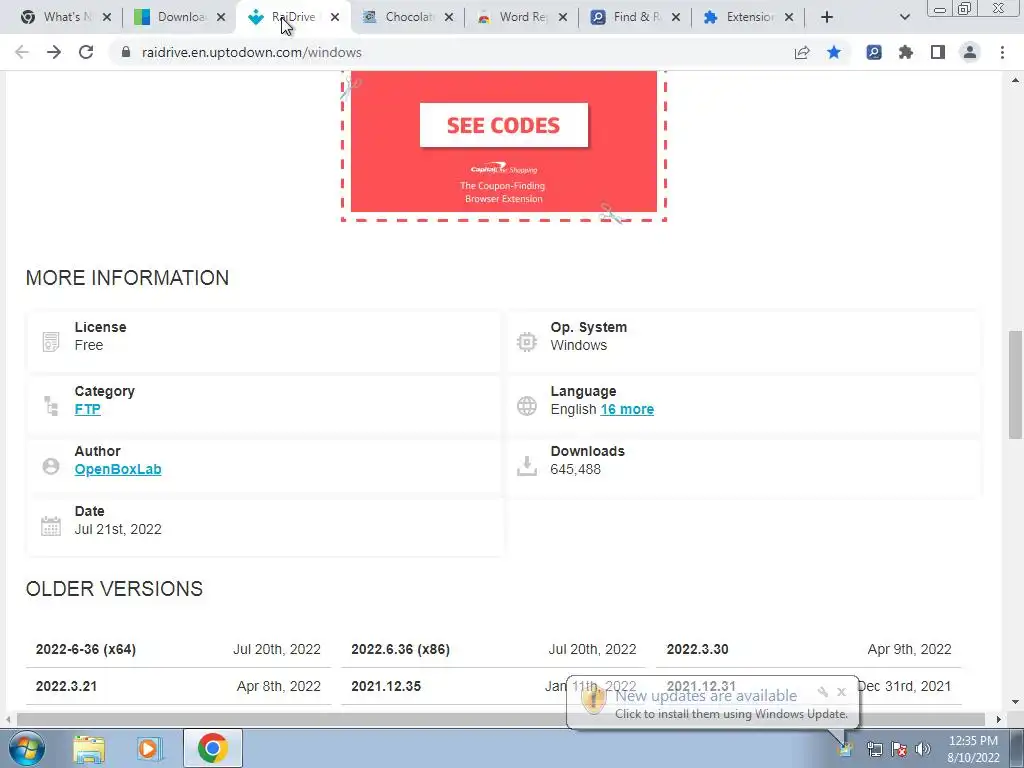
Task: Click the Chrome taskbar button
Action: 212,748
